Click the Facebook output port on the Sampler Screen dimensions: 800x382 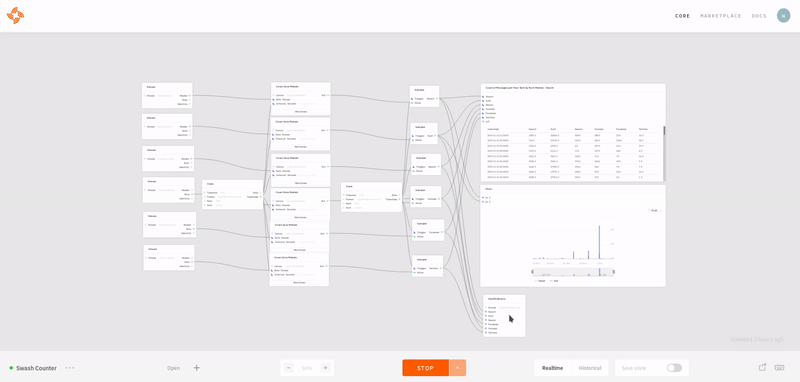click(x=441, y=232)
